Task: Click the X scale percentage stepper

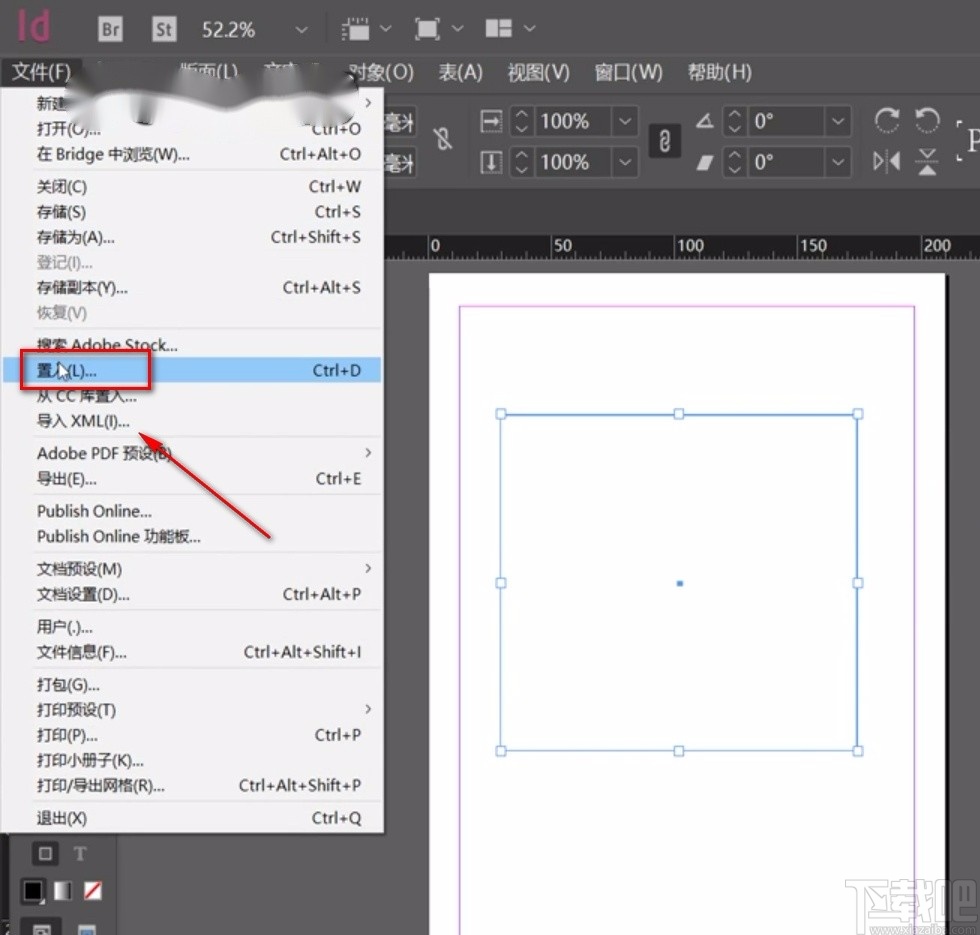Action: click(x=522, y=121)
